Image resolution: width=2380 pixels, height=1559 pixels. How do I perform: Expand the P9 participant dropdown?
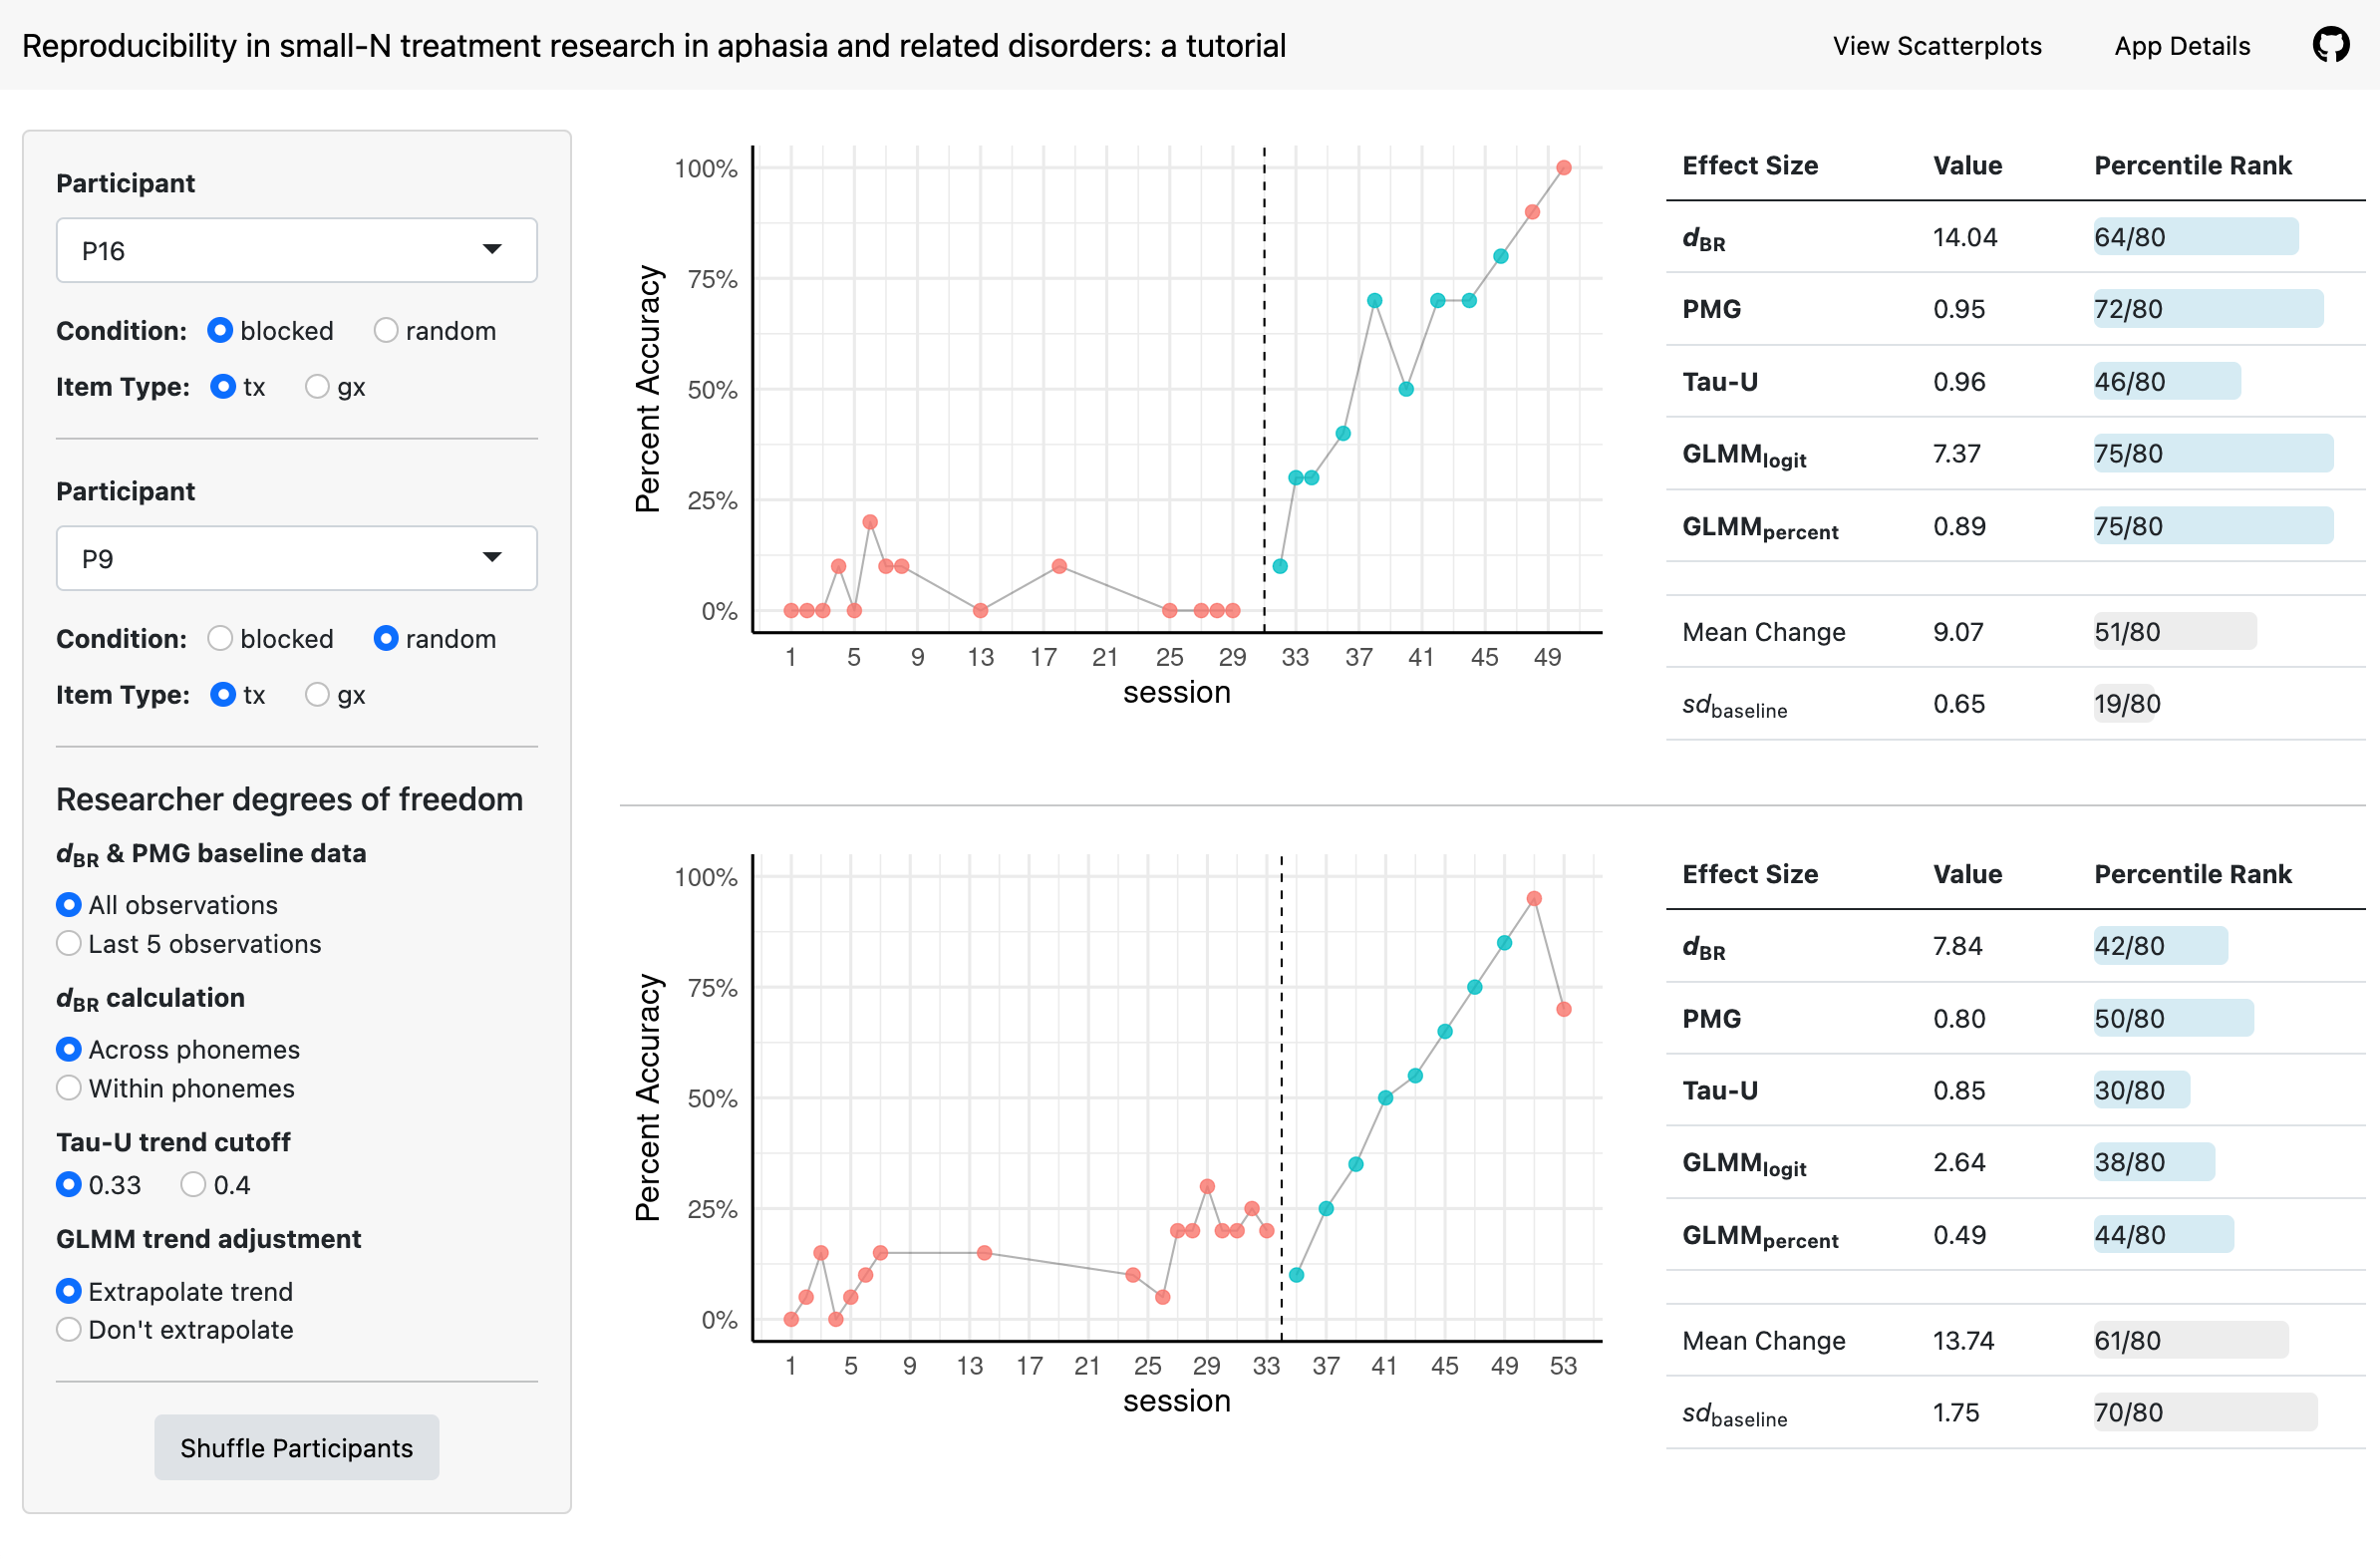point(296,558)
